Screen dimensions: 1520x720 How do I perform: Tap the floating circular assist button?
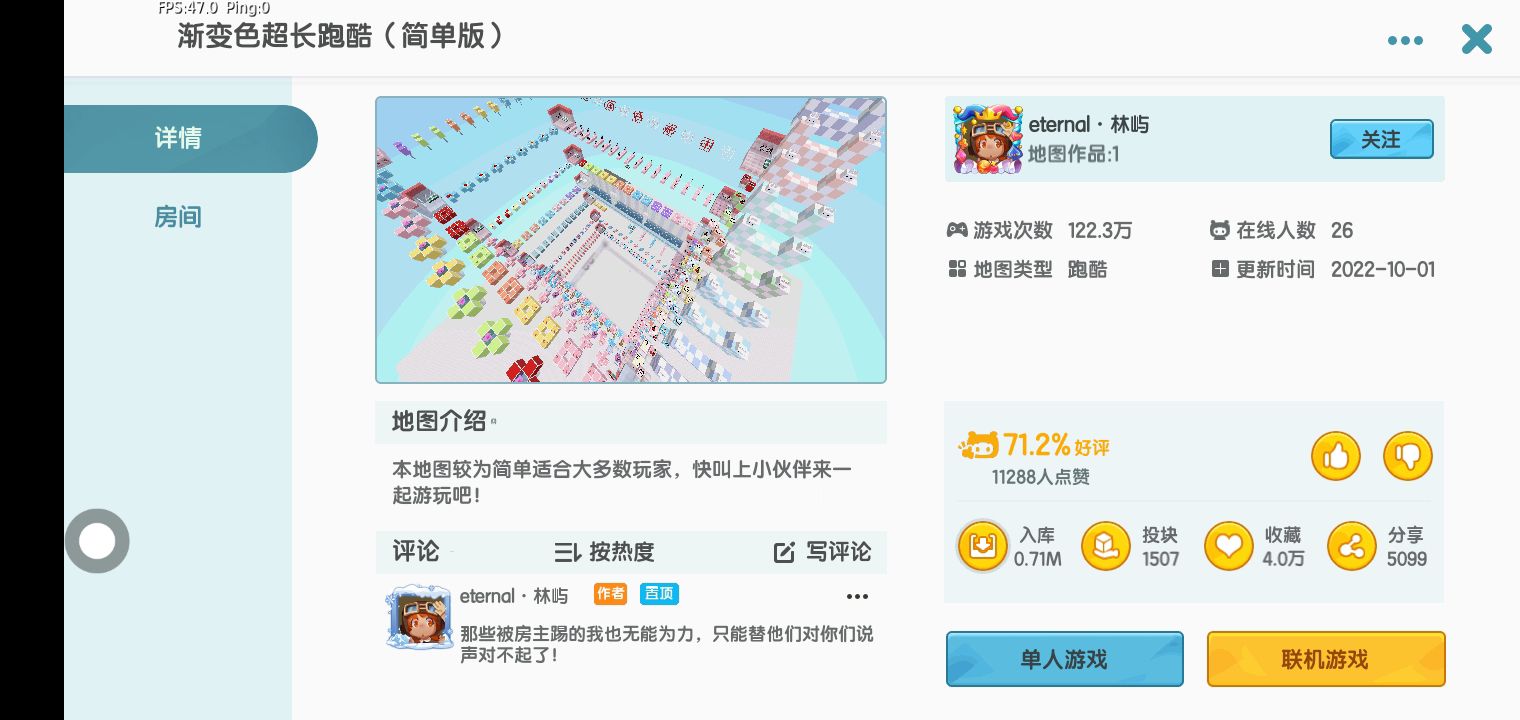coord(97,541)
